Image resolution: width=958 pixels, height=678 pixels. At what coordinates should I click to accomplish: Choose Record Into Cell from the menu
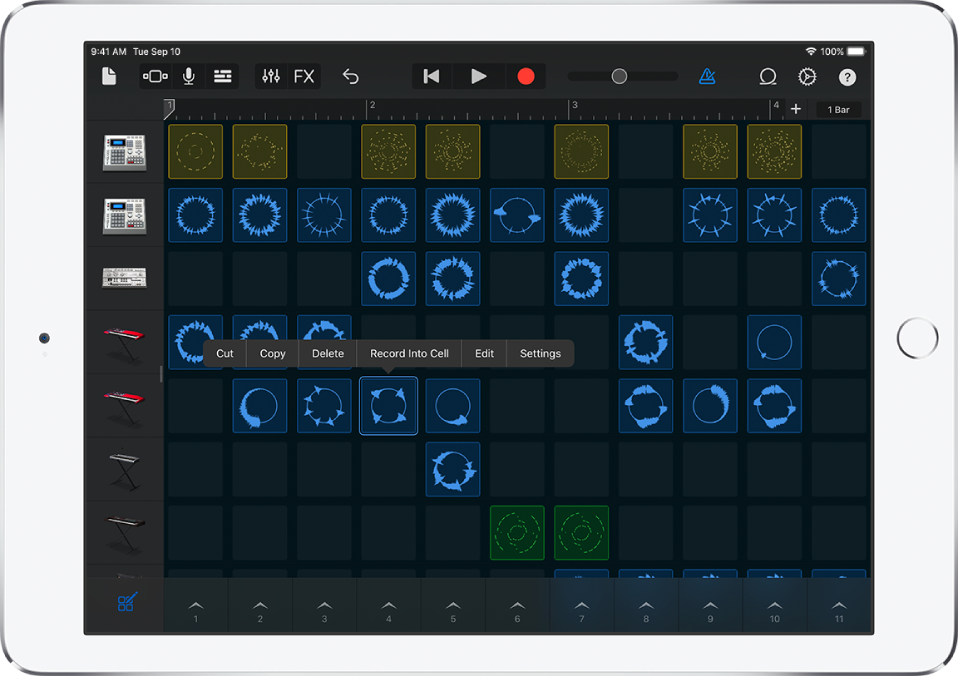[408, 353]
